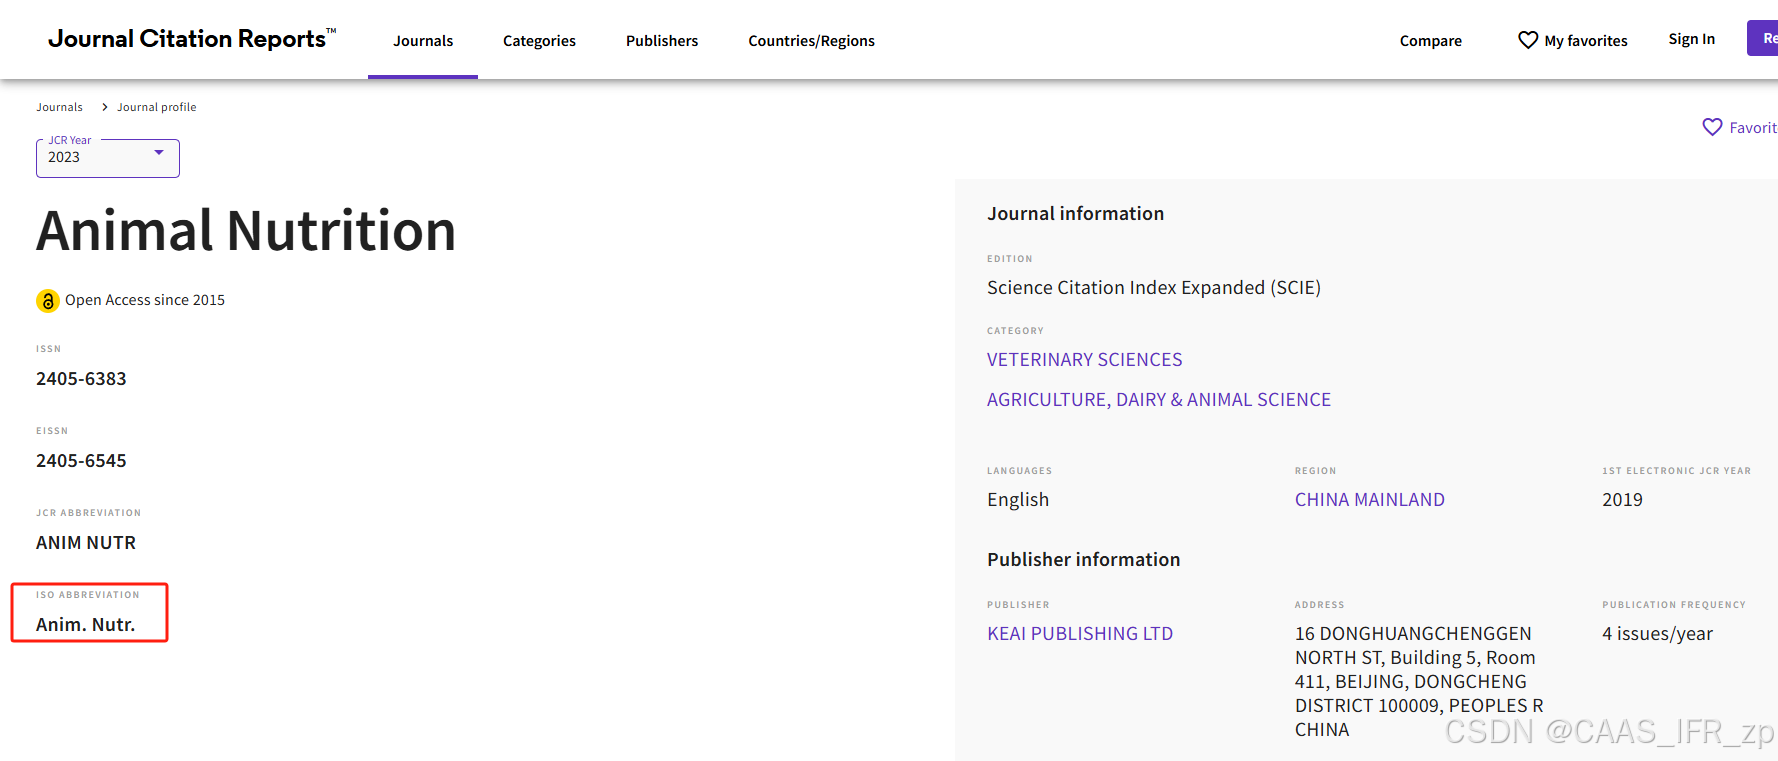Click the Journal information heading

(x=1075, y=214)
